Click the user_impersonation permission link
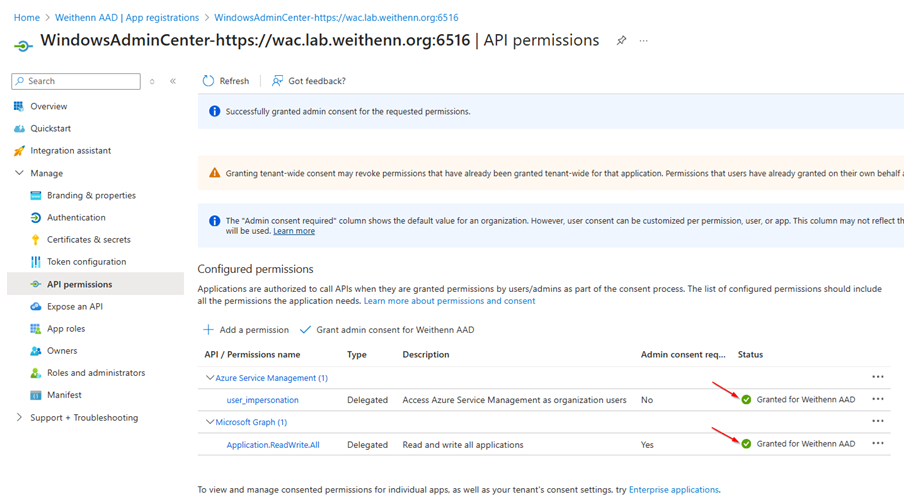 coord(262,400)
